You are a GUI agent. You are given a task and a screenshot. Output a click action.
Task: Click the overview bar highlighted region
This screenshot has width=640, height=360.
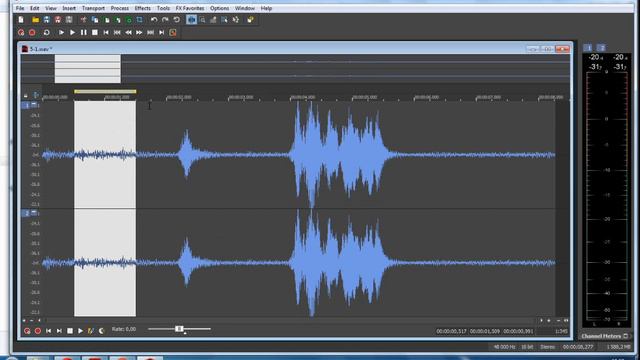[x=88, y=69]
